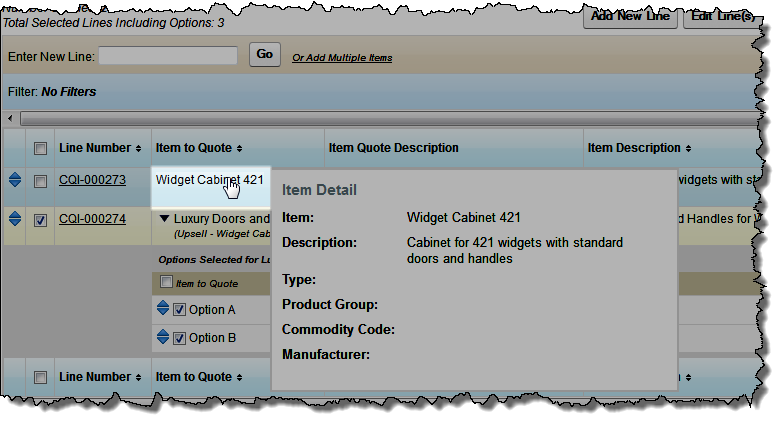Click the Add New Line button
784x425 pixels.
[x=630, y=17]
